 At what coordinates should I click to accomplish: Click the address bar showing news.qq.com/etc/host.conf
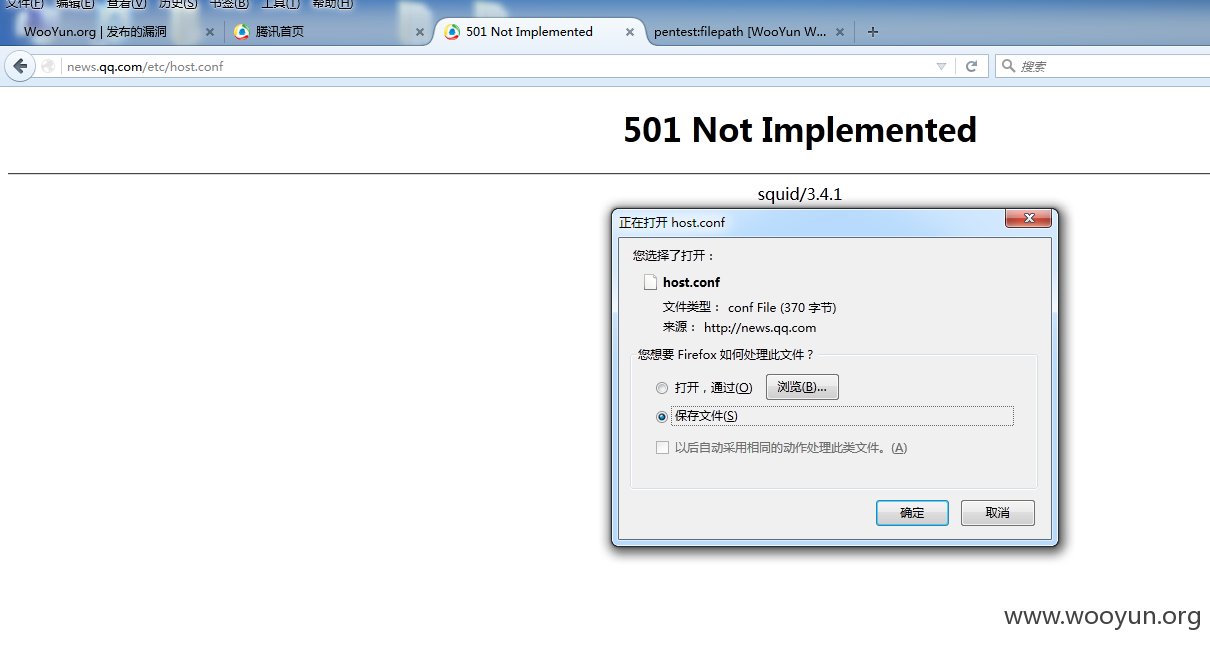coord(497,66)
